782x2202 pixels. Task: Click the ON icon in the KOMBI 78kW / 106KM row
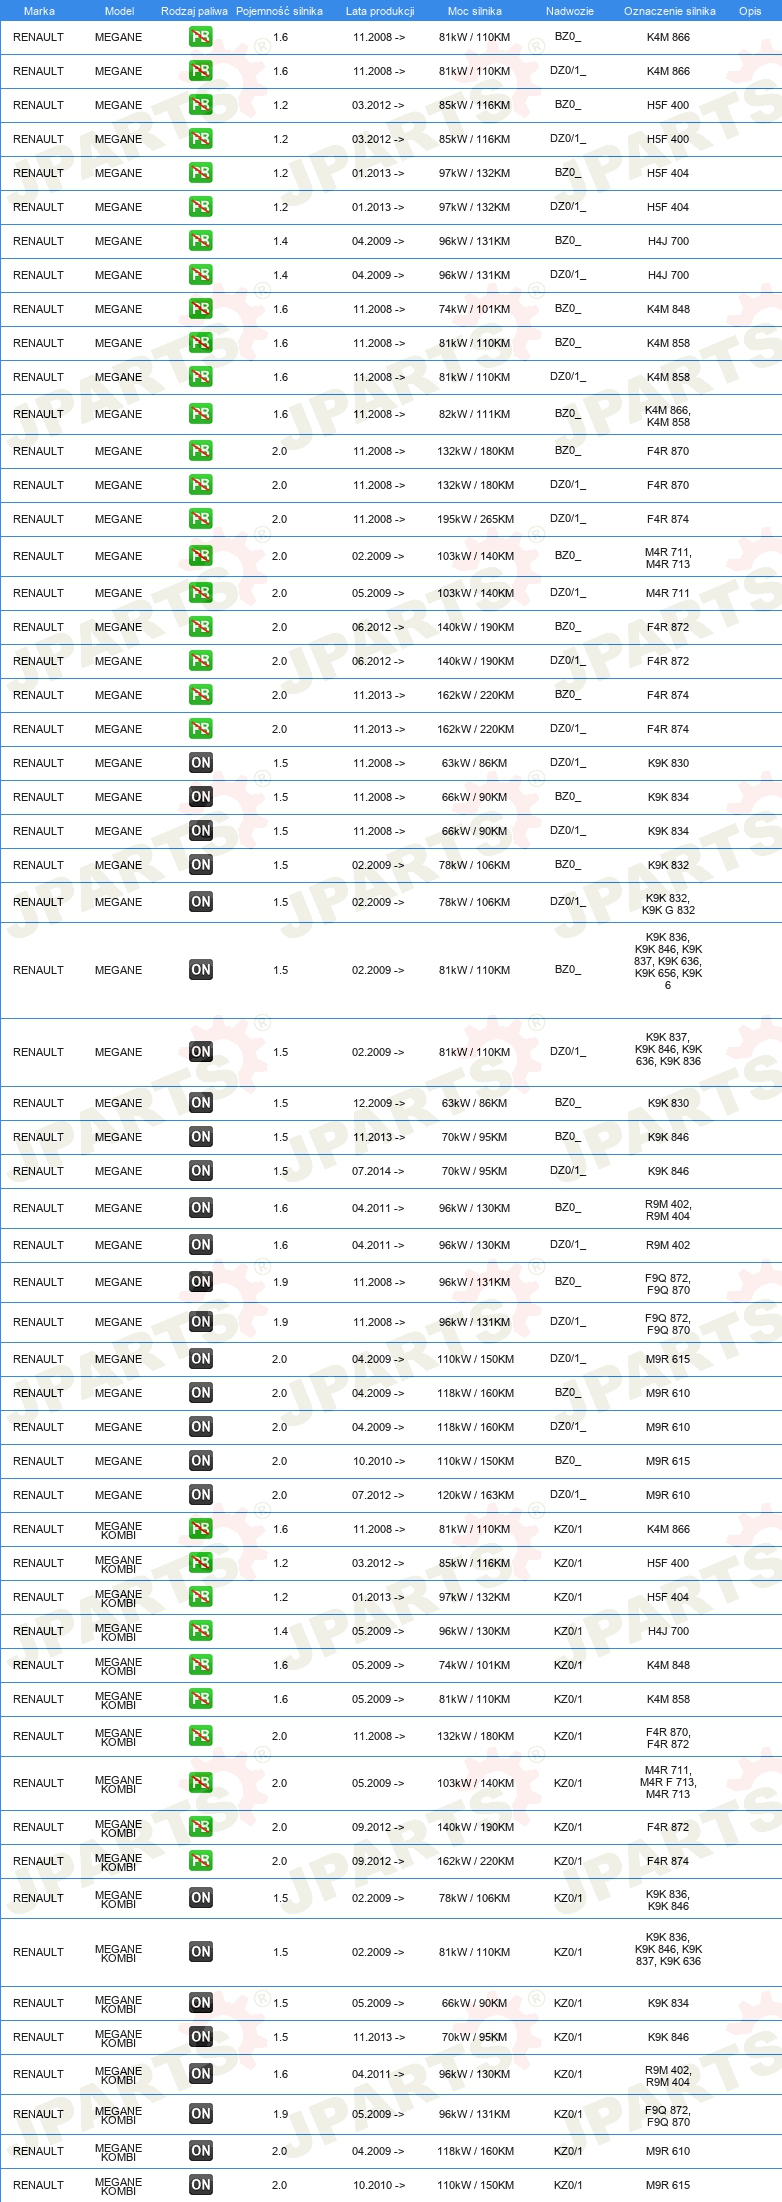(200, 1898)
